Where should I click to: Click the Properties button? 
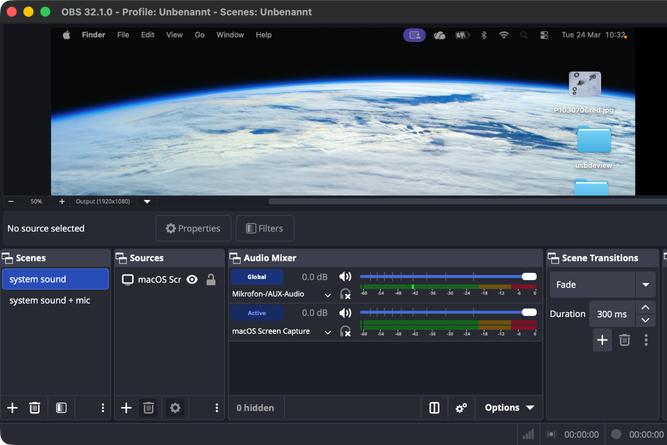coord(193,228)
